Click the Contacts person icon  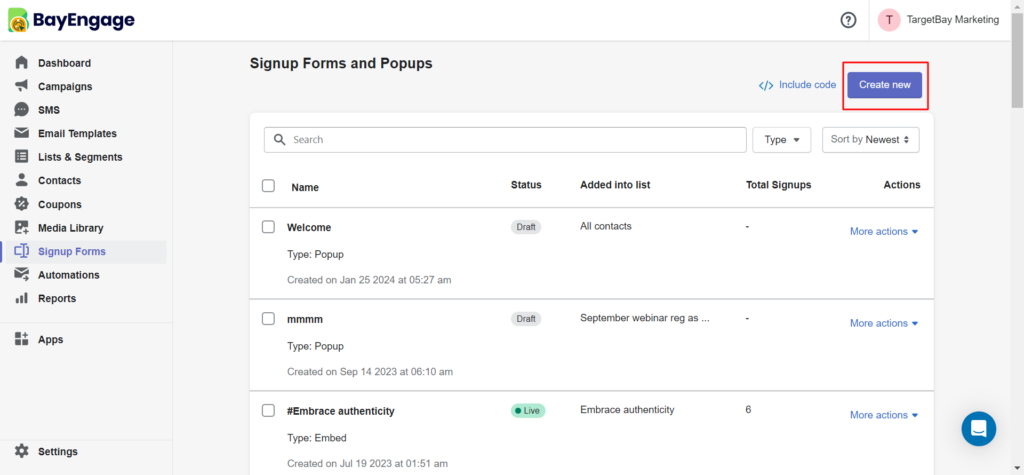coord(22,180)
